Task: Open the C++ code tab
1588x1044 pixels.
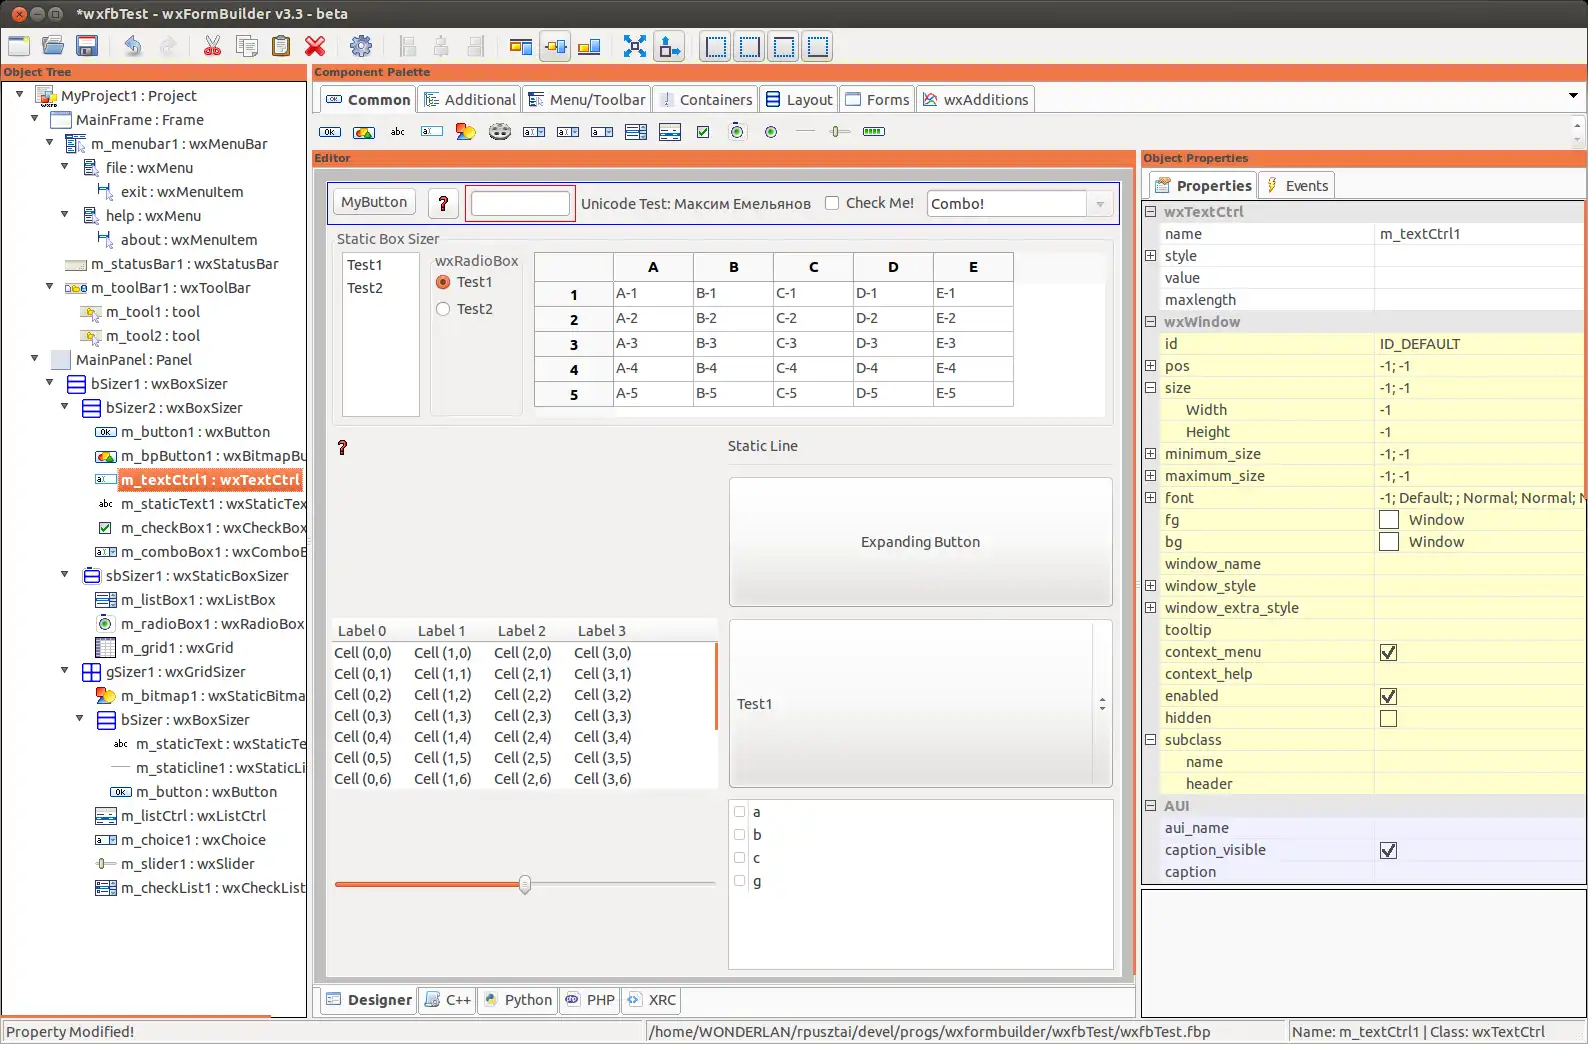Action: tap(448, 1000)
